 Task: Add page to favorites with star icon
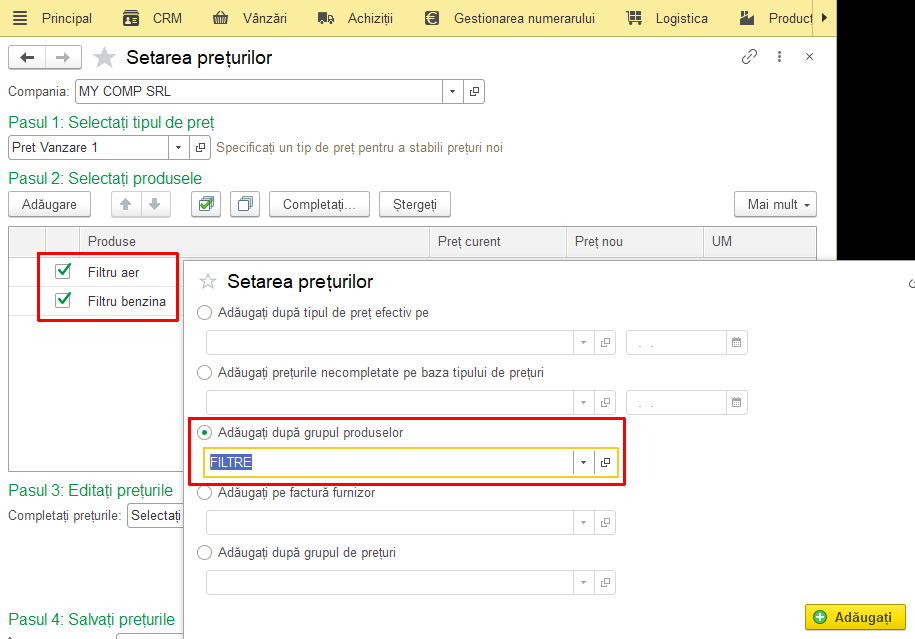click(x=104, y=57)
